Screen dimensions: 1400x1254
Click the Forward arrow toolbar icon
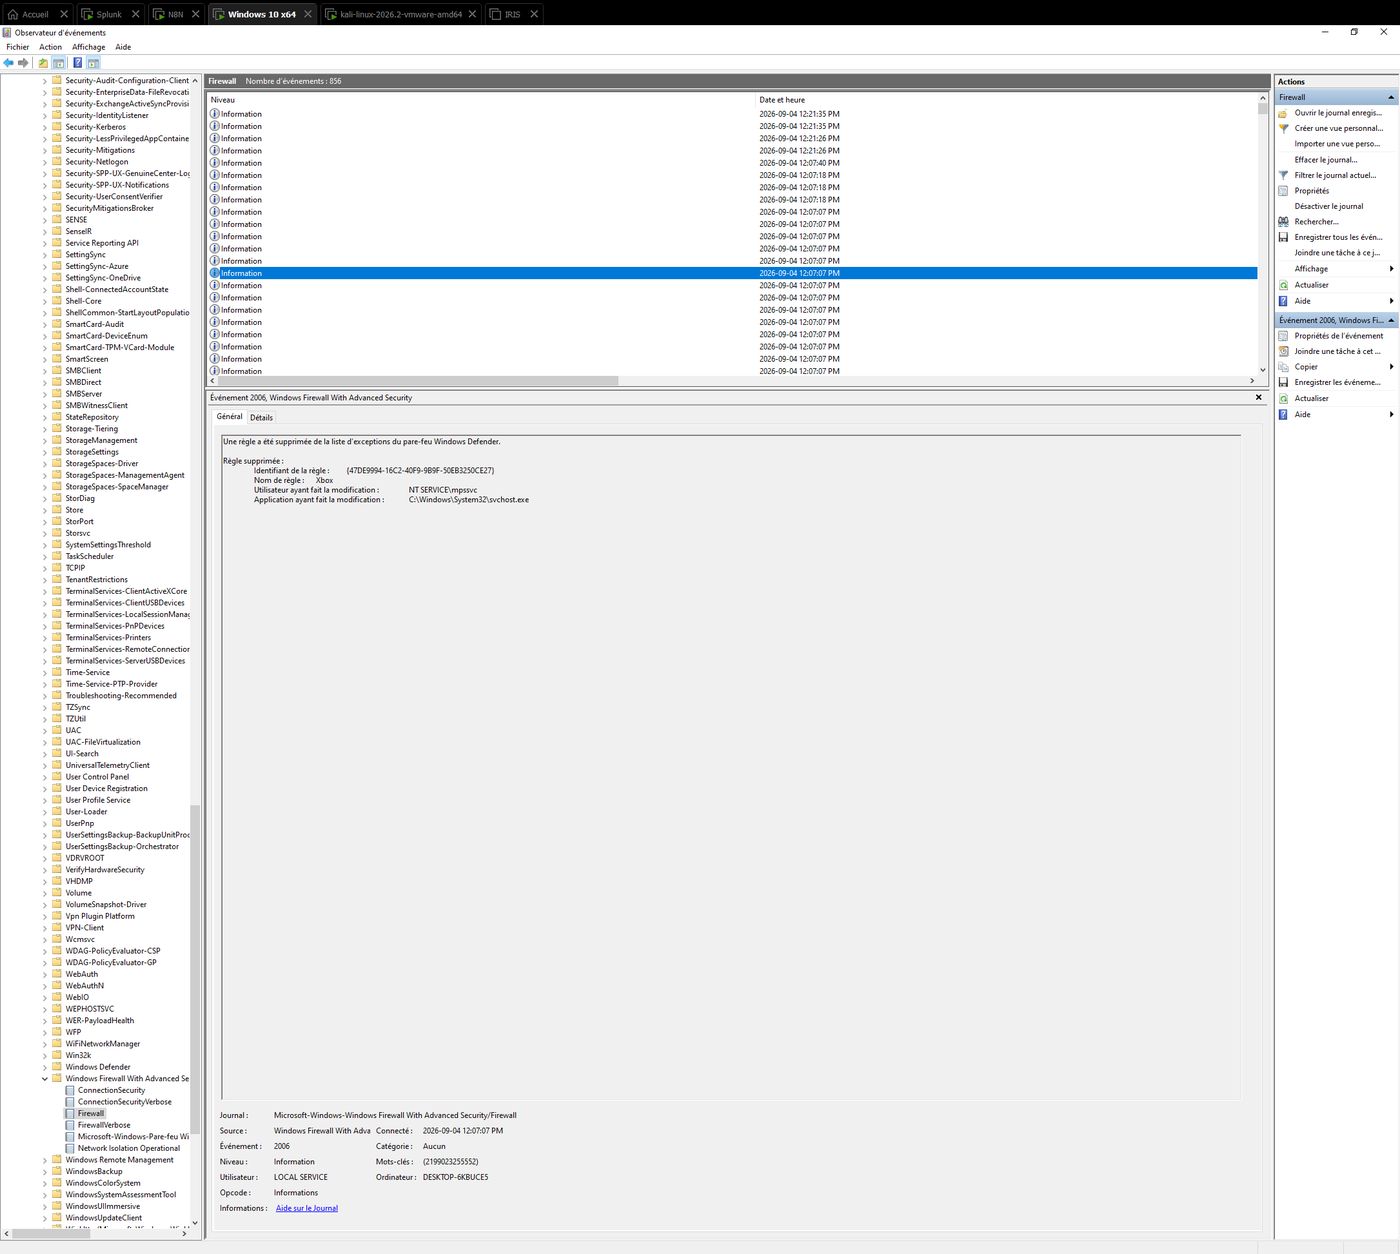24,63
